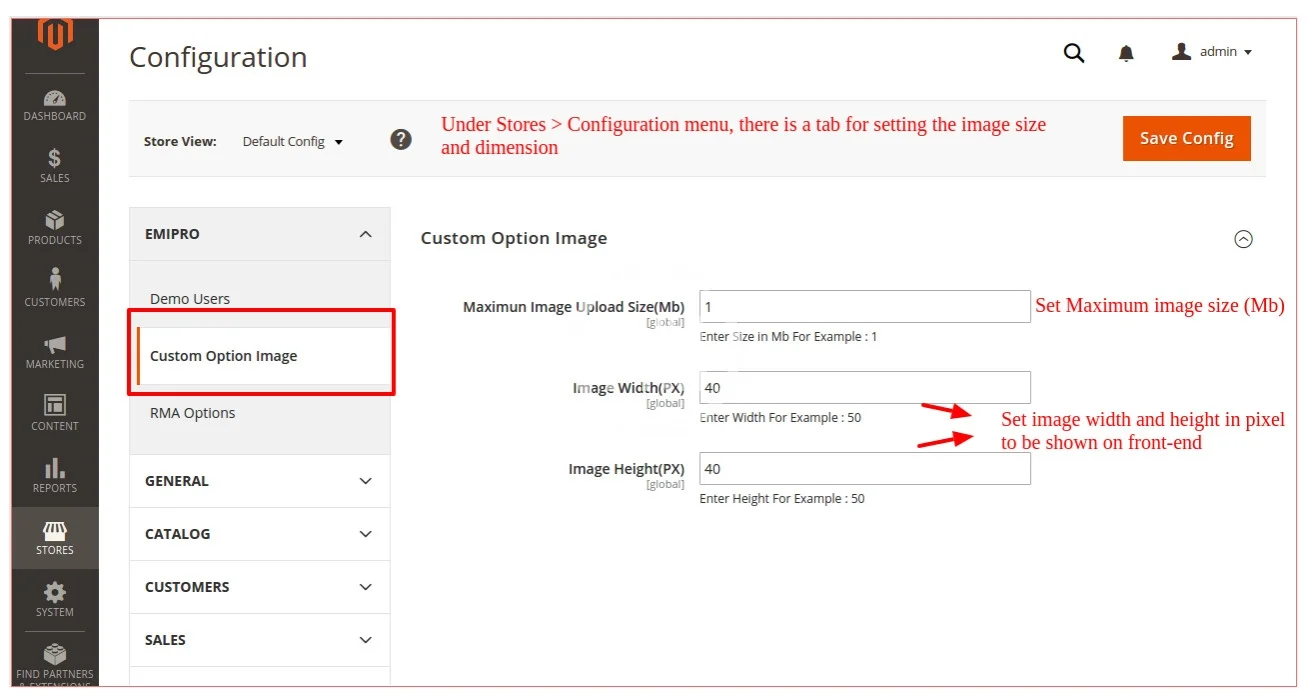Click the search magnifier icon

tap(1074, 53)
